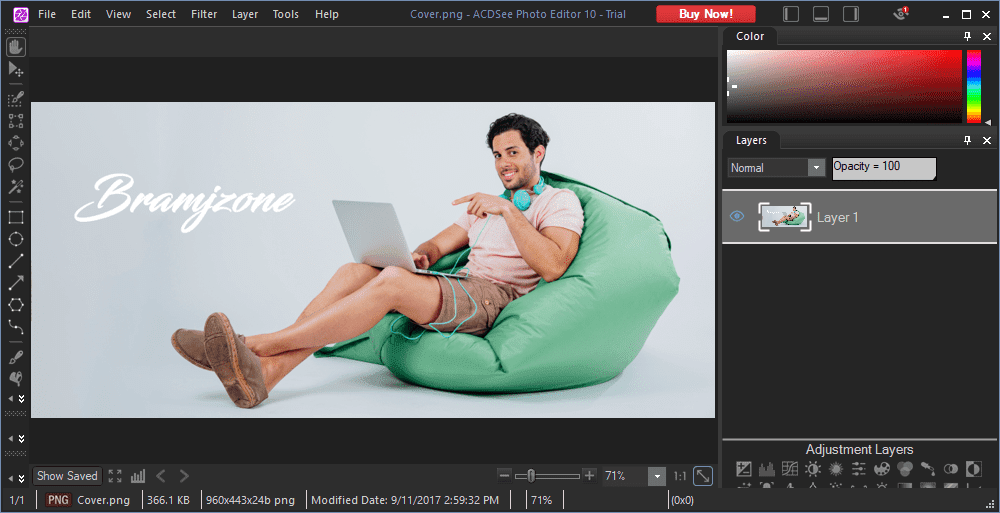The width and height of the screenshot is (1000, 513).
Task: Pin the Color panel
Action: point(967,36)
